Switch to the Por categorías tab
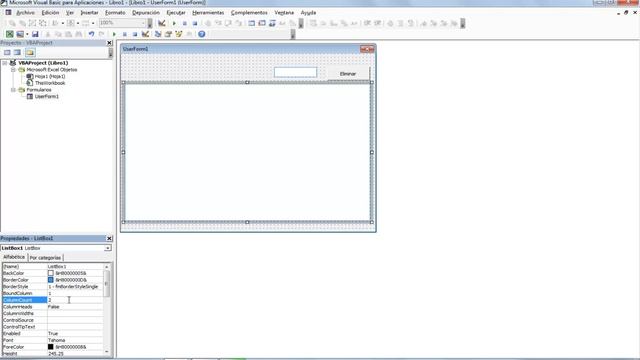640x360 pixels. pos(45,258)
